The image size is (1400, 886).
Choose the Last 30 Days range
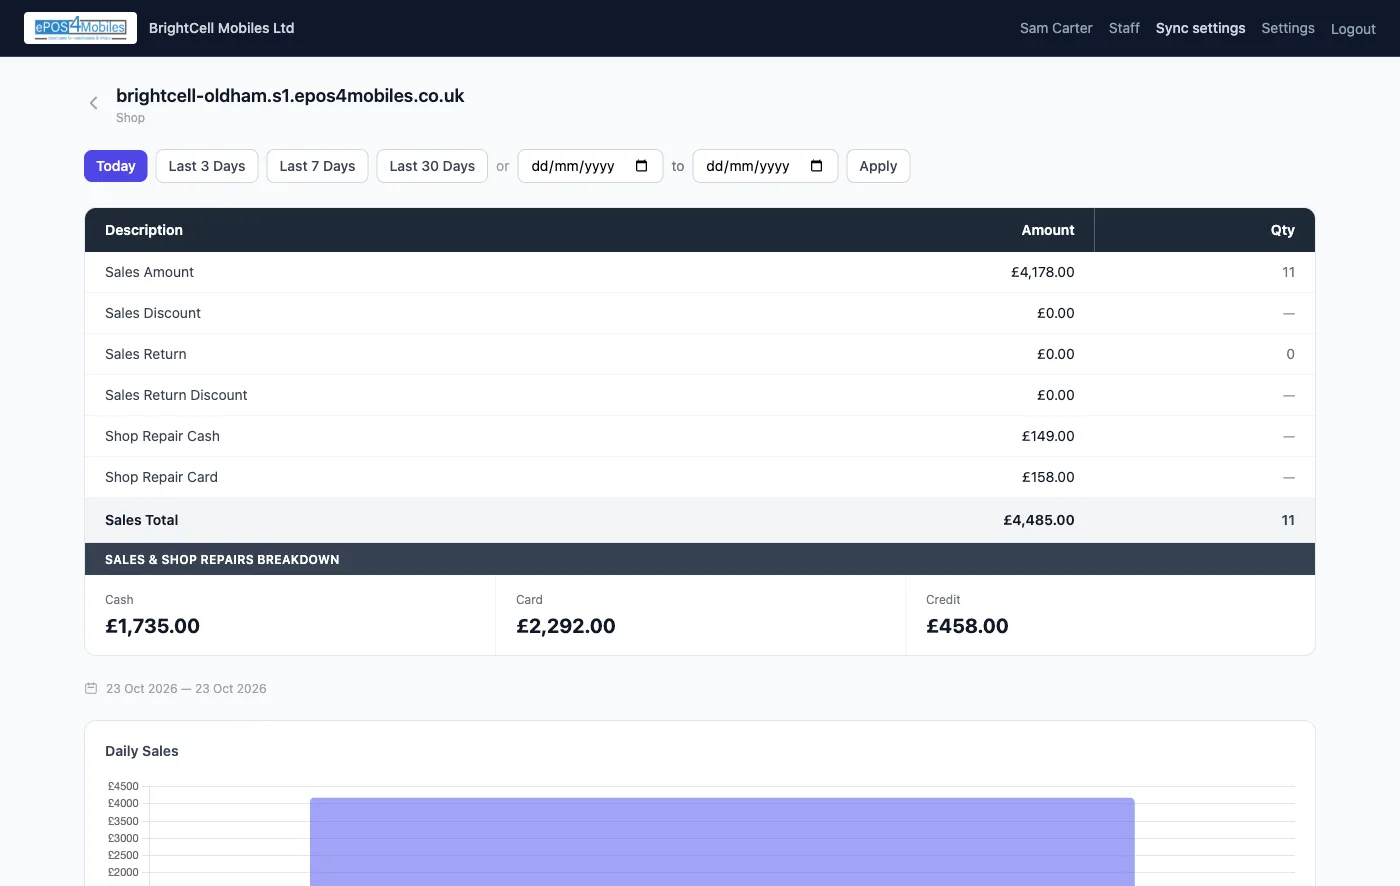point(432,166)
